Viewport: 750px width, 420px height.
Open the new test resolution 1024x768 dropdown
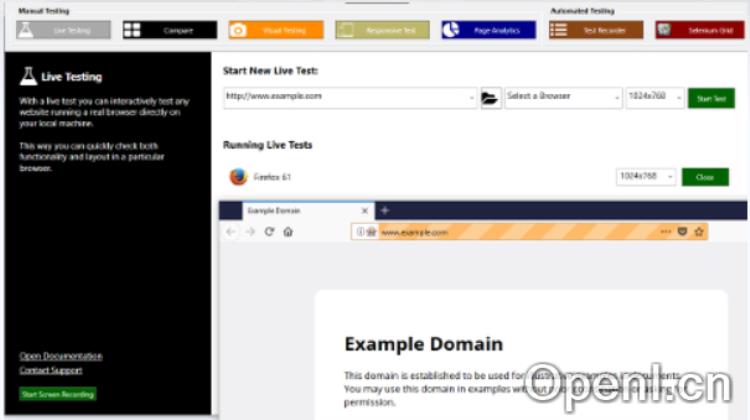pos(655,98)
